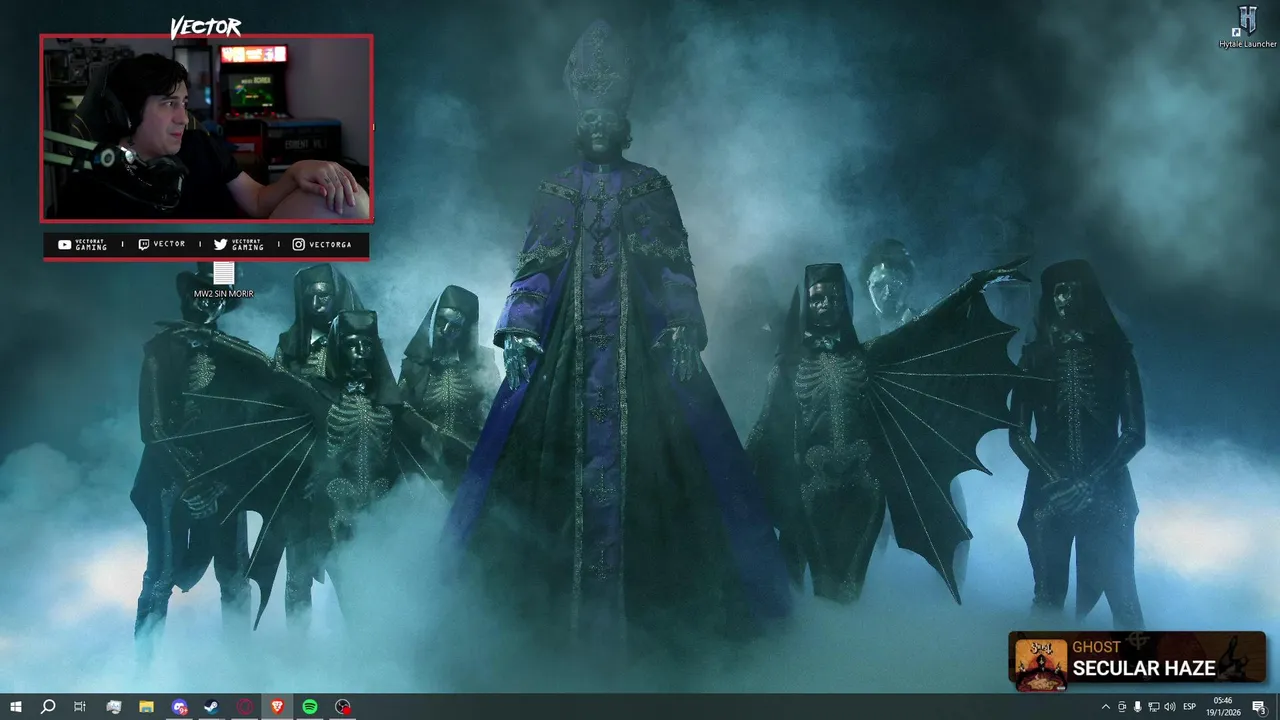The width and height of the screenshot is (1280, 720).
Task: Open the Discord taskbar icon with notification badge
Action: (x=179, y=707)
